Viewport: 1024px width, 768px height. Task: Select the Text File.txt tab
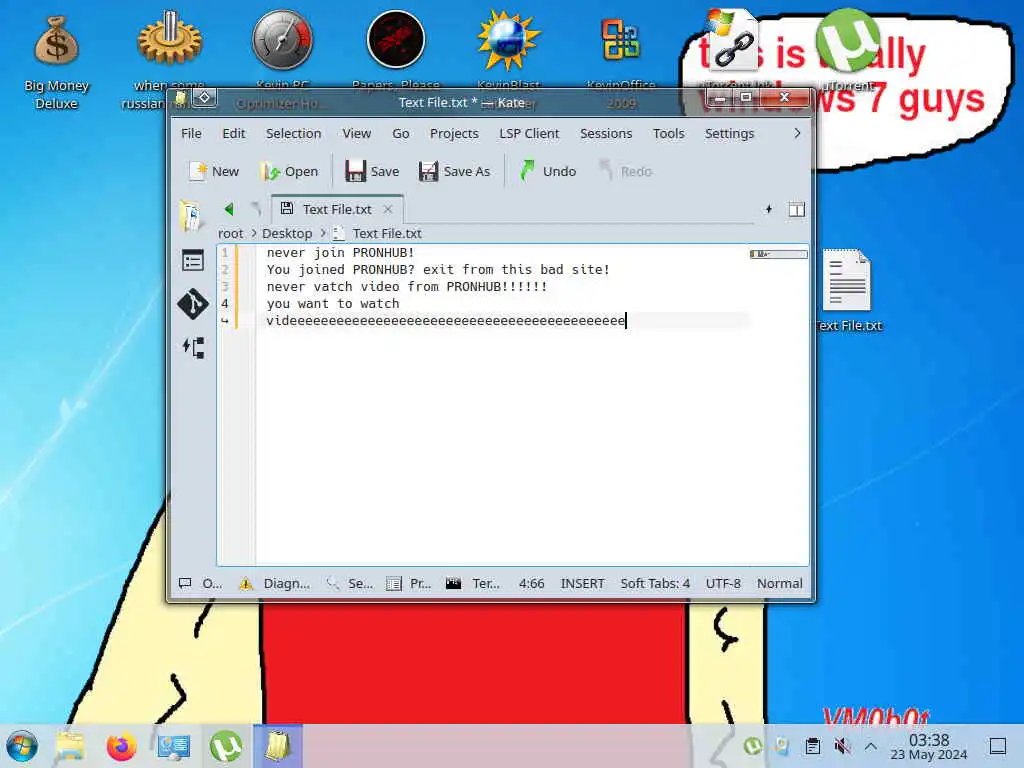point(337,209)
